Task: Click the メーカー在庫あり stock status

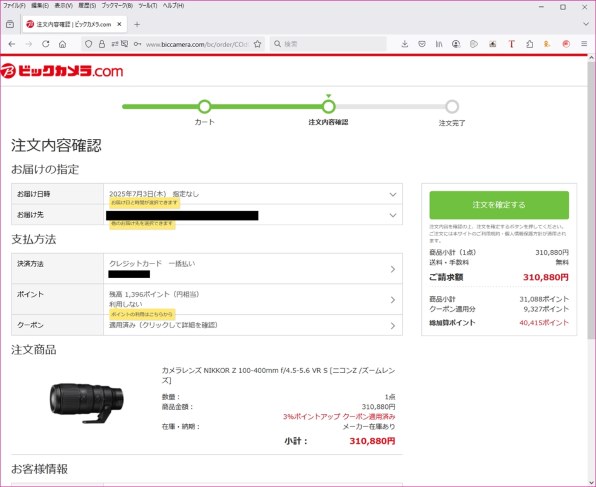Action: tap(369, 427)
